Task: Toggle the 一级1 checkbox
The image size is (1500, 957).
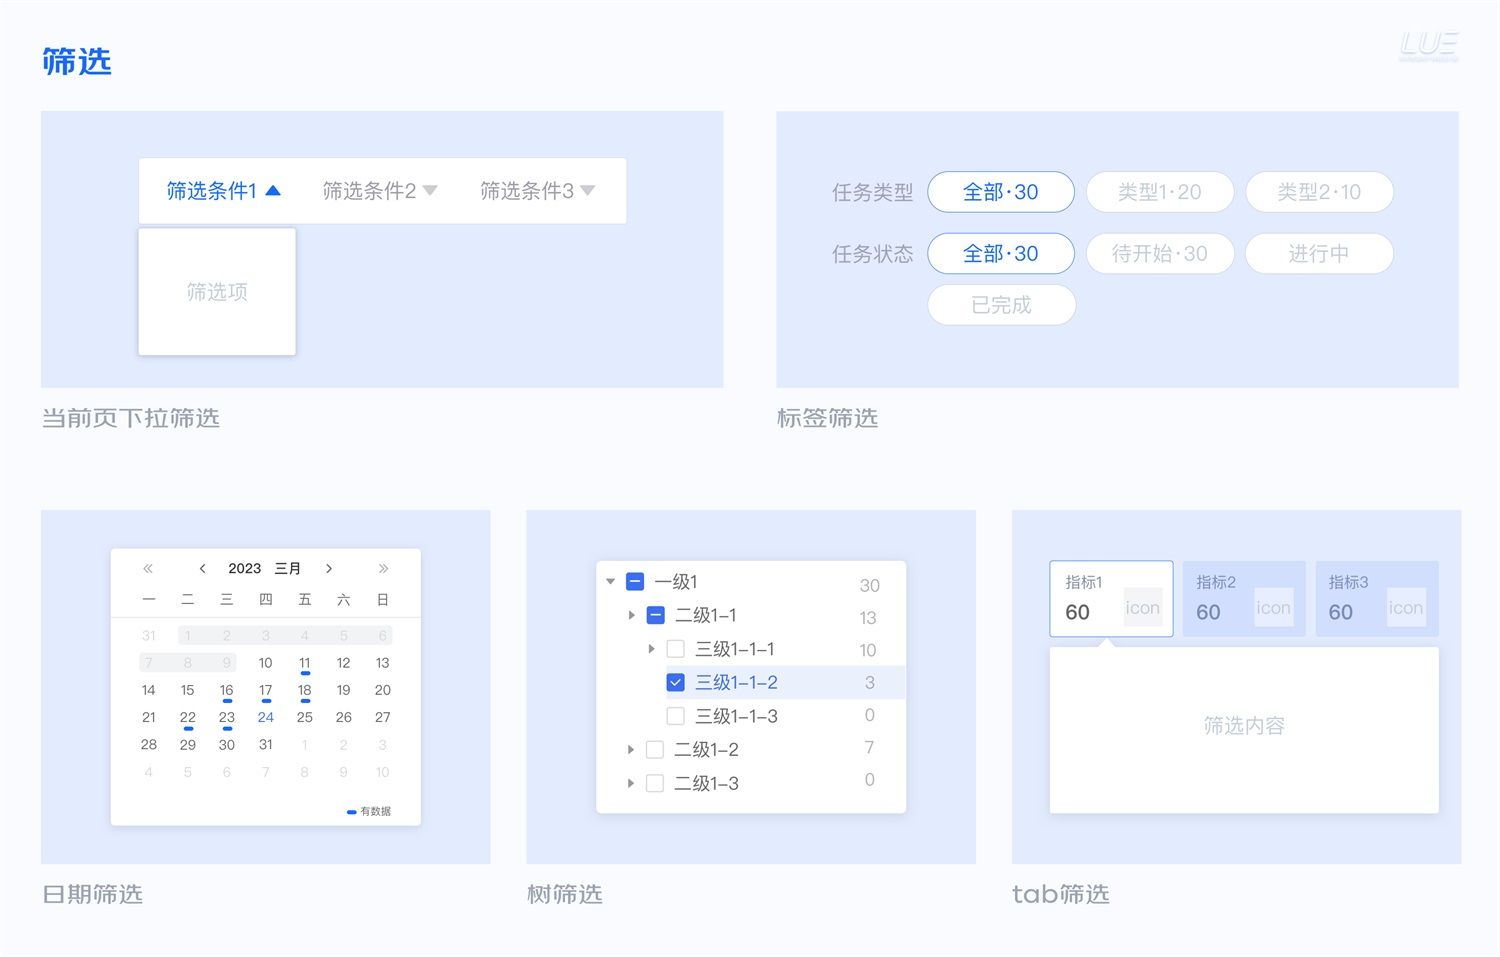Action: pyautogui.click(x=635, y=582)
